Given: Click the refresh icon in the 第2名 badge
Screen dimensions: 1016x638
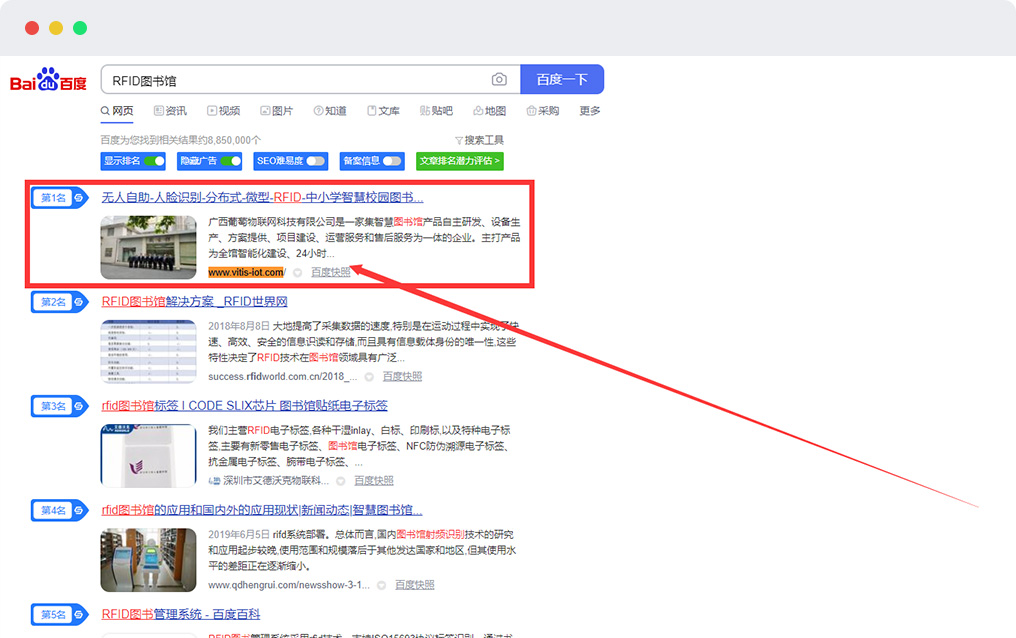Looking at the screenshot, I should coord(79,302).
